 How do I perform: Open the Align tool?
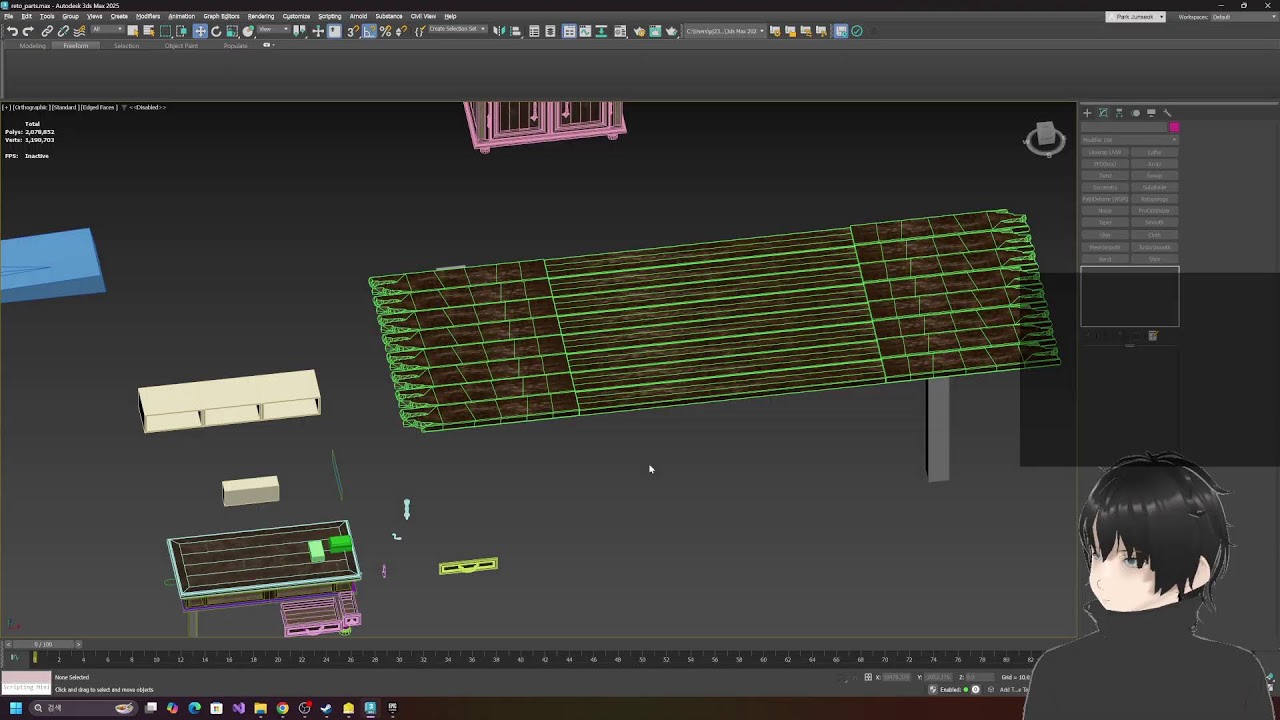tap(515, 31)
